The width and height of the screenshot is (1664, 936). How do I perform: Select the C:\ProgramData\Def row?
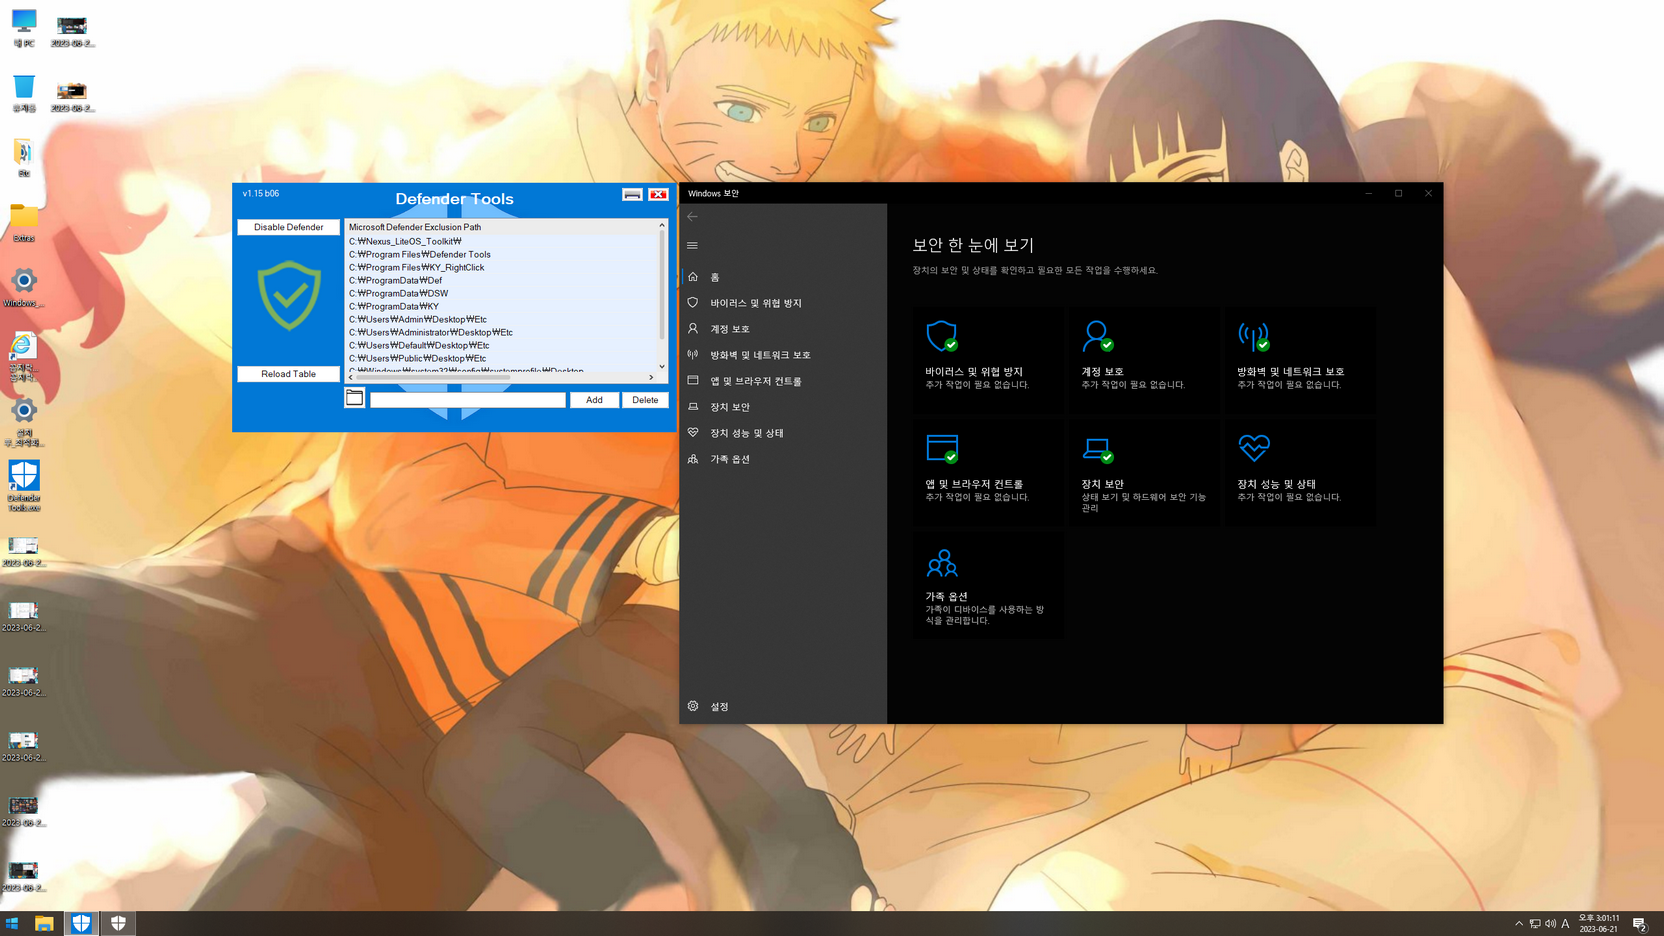click(501, 280)
